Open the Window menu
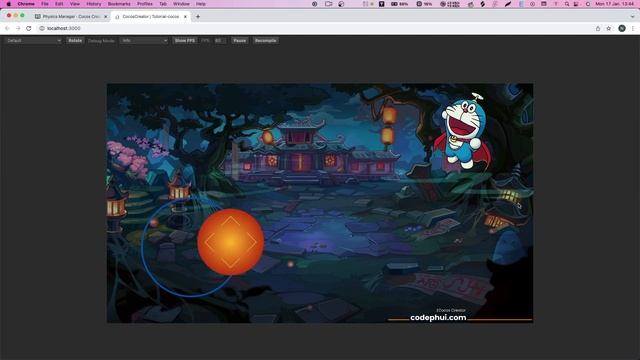 (x=181, y=4)
